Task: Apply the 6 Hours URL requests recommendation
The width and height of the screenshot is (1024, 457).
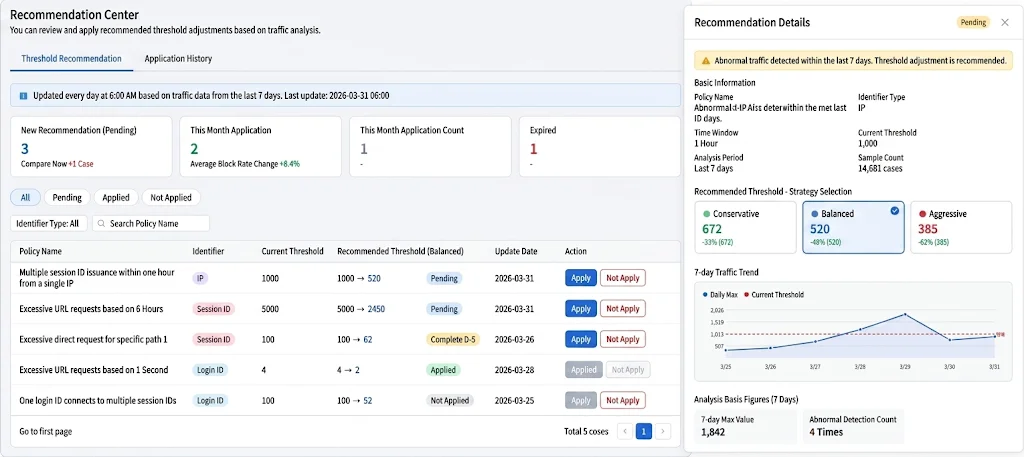Action: click(x=581, y=309)
